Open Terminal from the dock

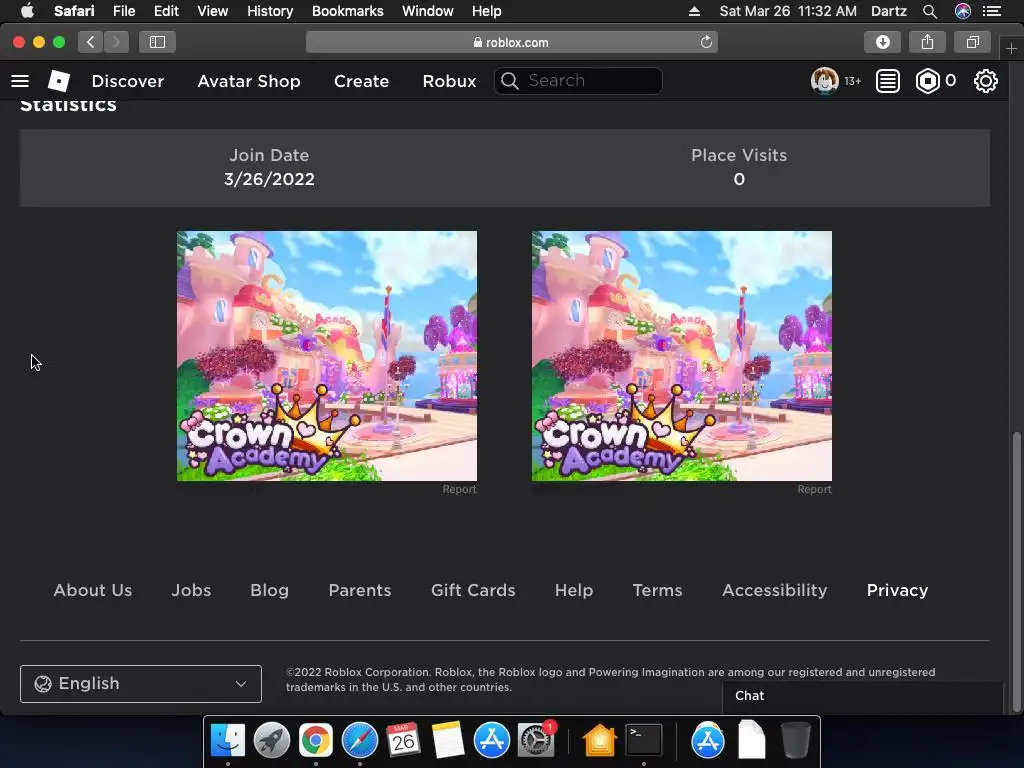coord(644,740)
